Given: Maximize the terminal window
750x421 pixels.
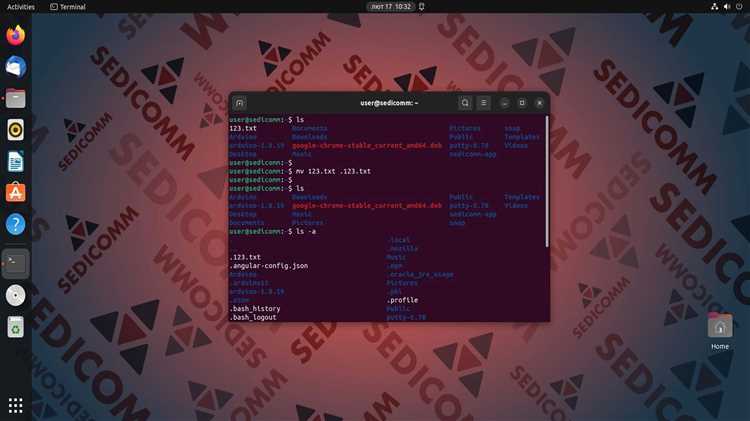Looking at the screenshot, I should click(x=522, y=103).
